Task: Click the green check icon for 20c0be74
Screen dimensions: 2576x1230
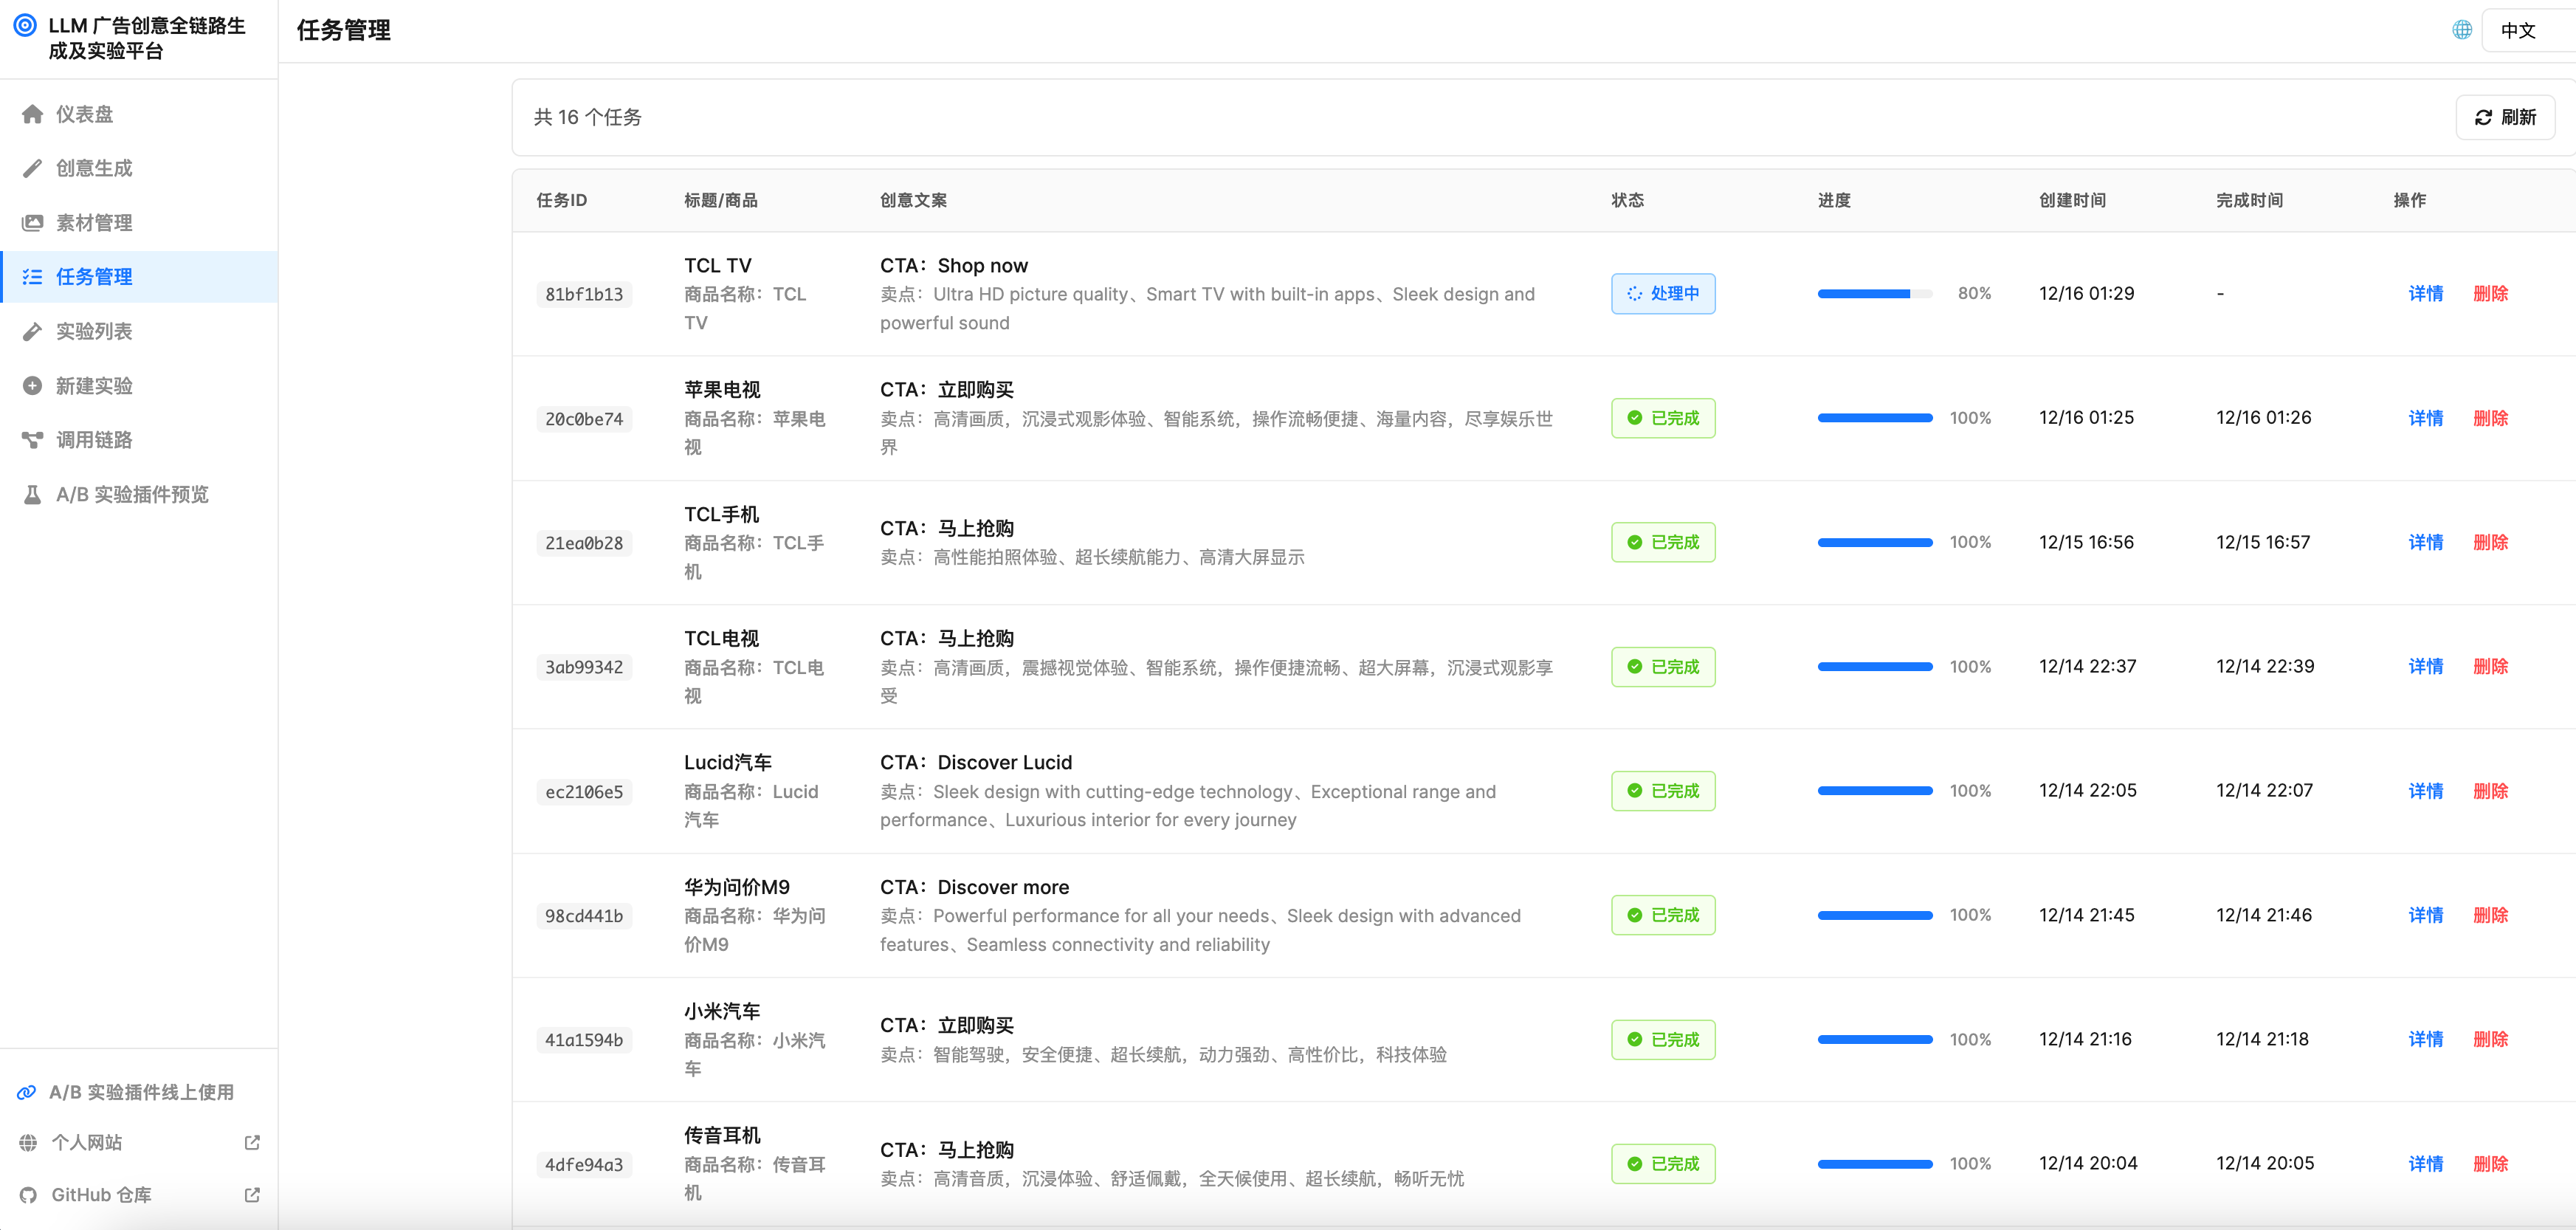Action: (1634, 418)
